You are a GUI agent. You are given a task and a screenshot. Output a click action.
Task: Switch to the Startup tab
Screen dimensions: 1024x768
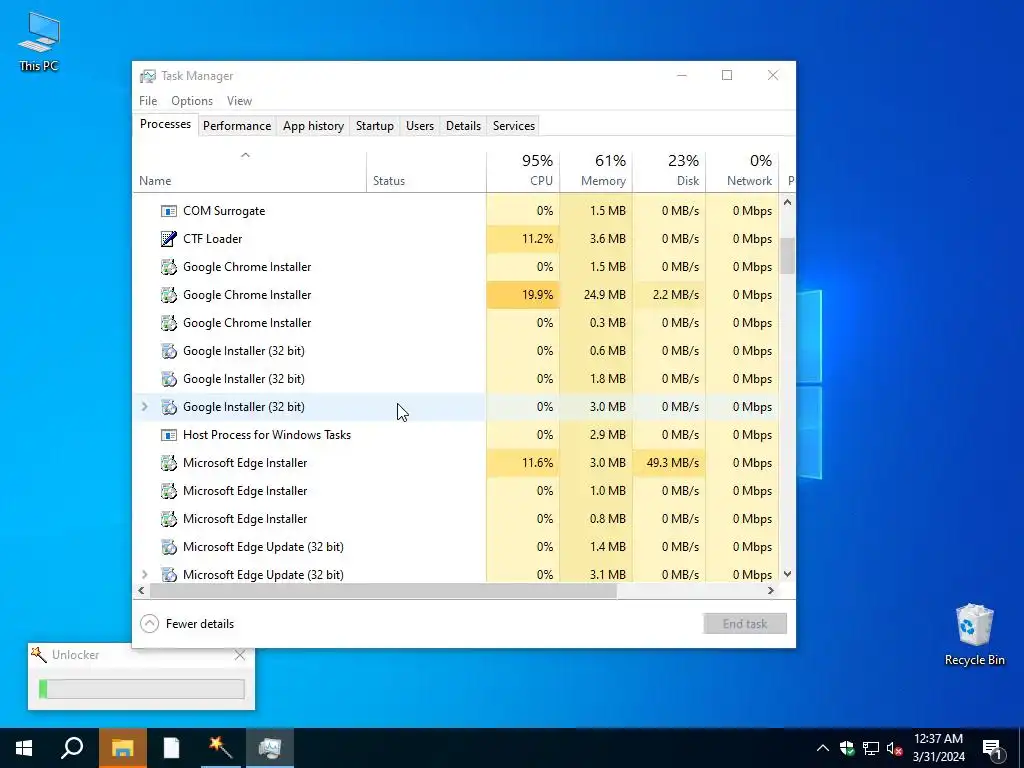click(x=374, y=125)
